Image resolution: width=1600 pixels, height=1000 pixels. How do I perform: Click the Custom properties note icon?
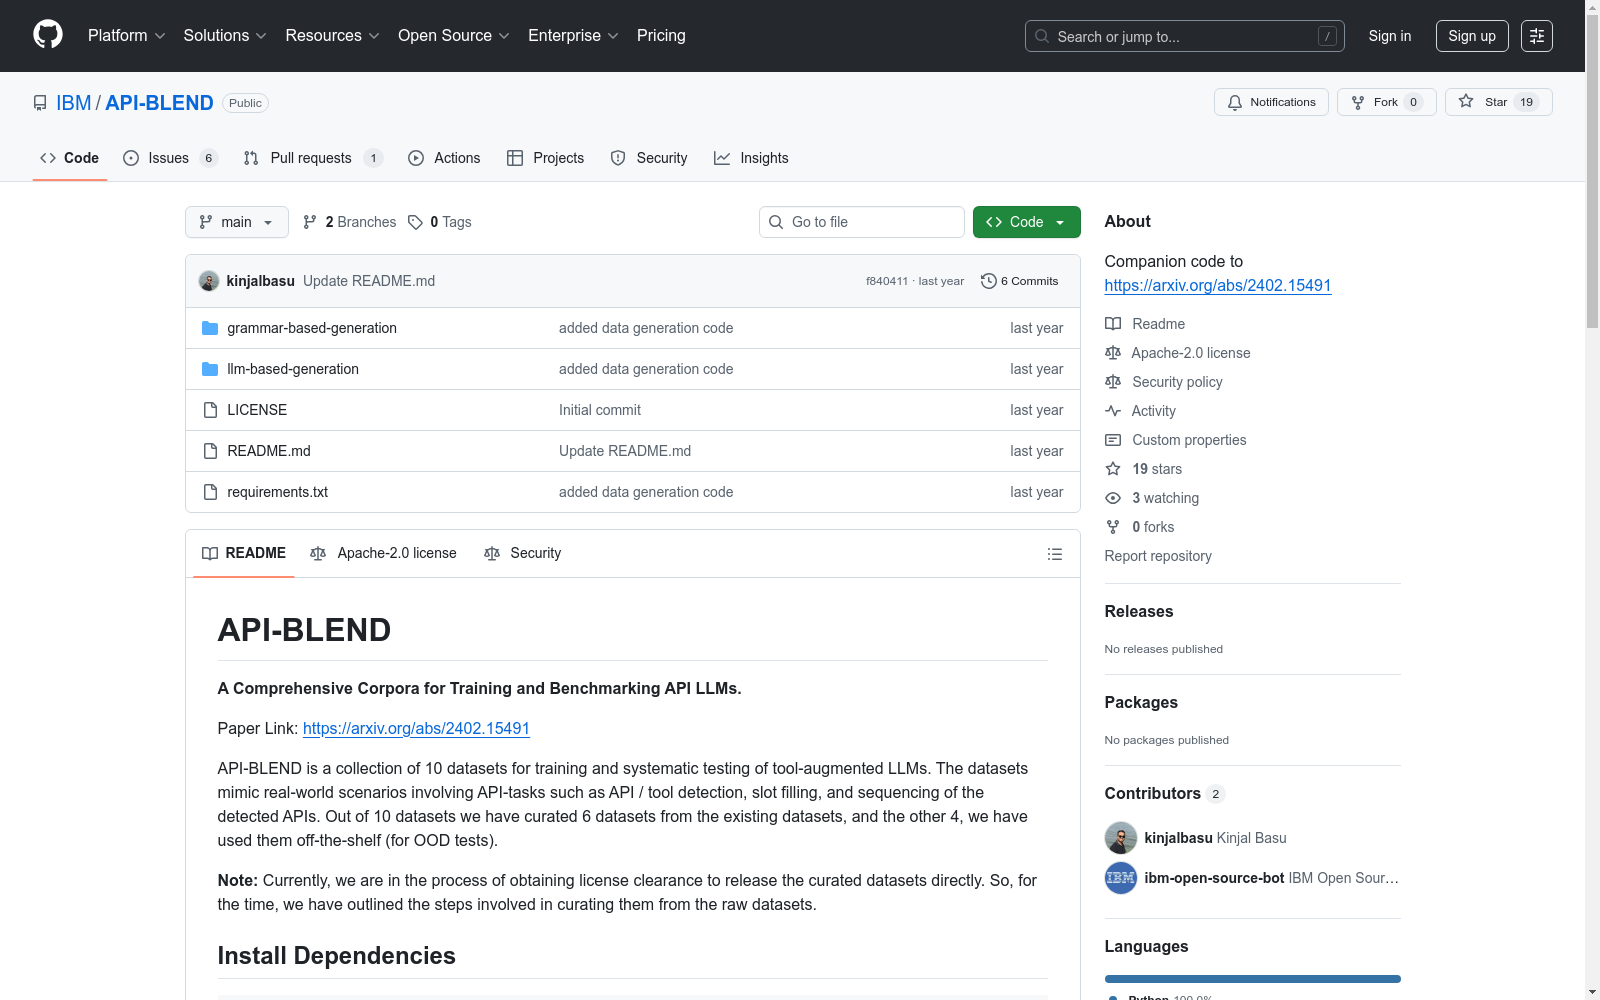tap(1113, 440)
